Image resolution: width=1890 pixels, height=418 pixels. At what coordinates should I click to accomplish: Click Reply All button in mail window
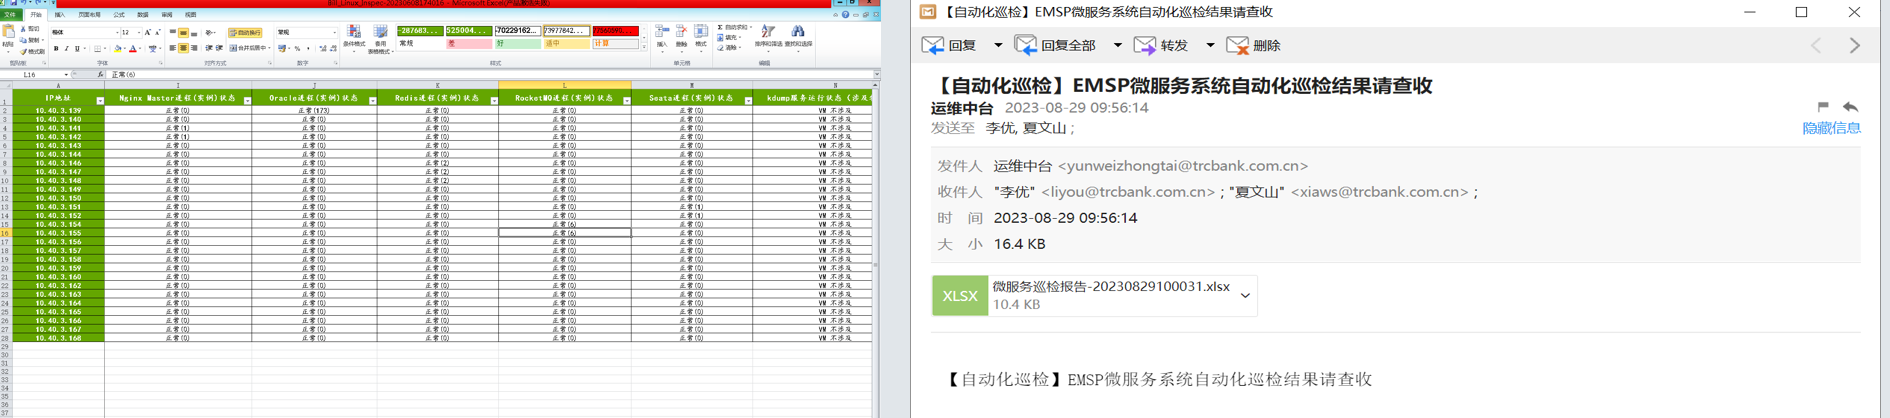(1055, 45)
